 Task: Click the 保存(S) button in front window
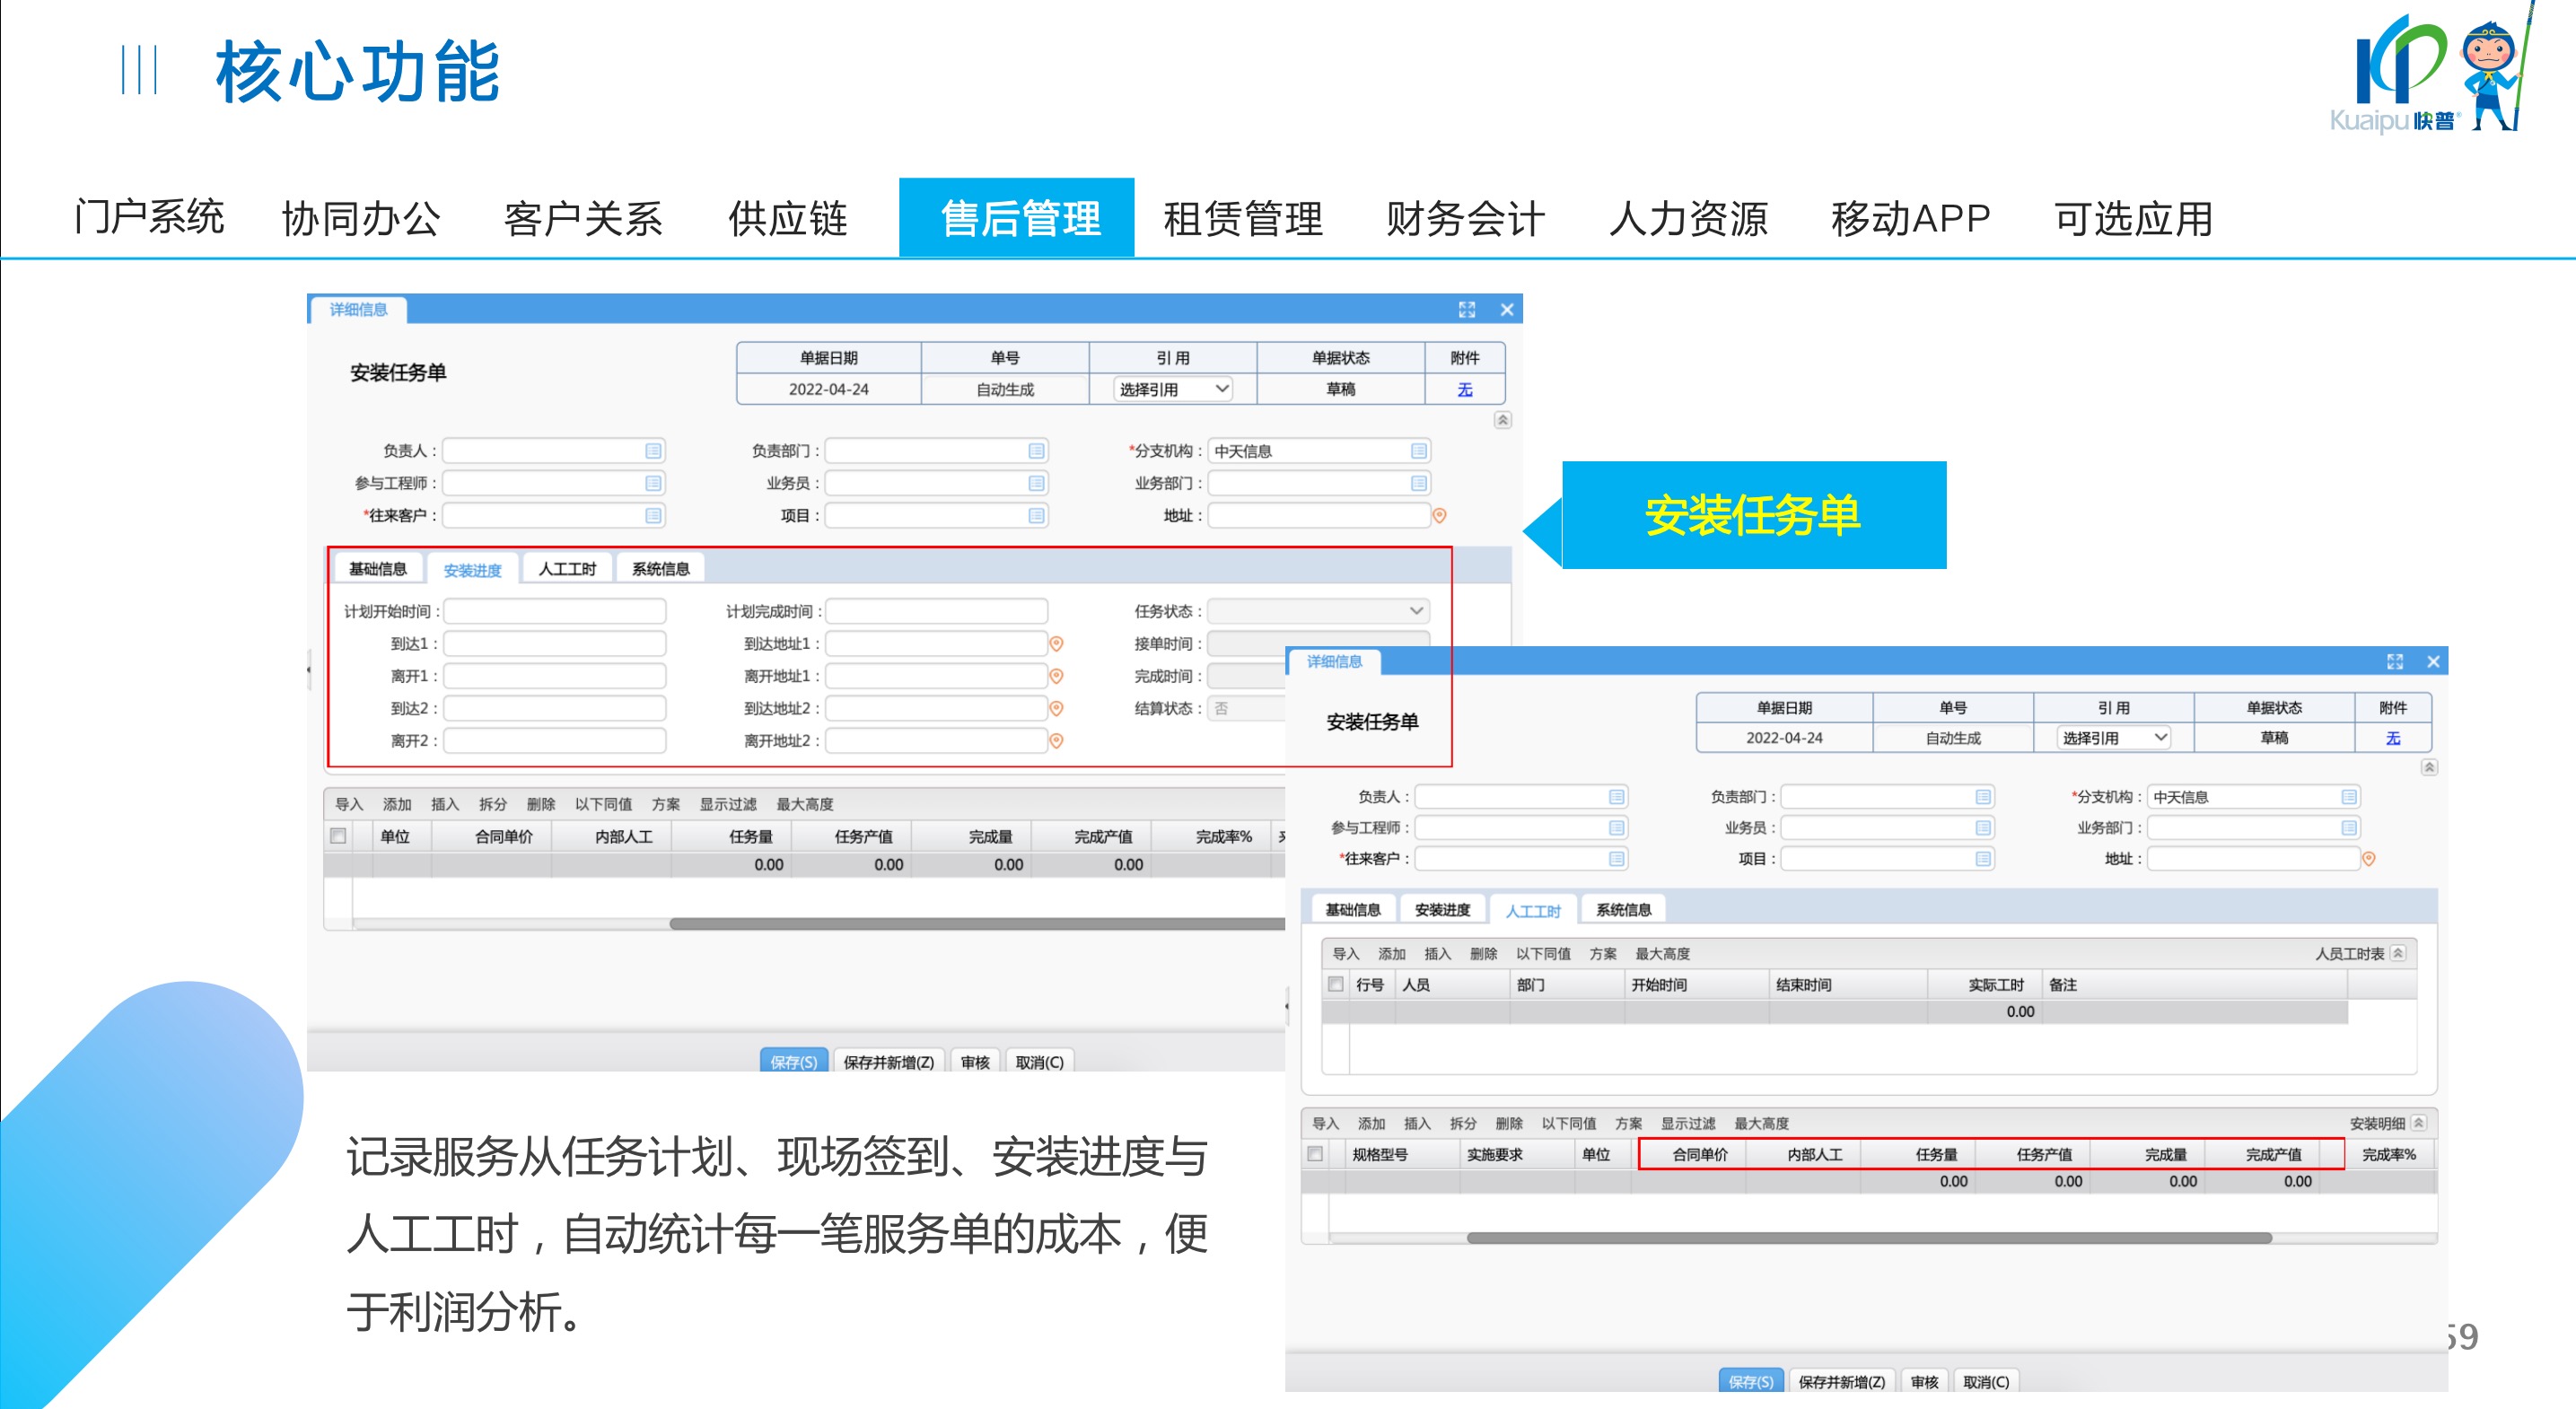coord(1750,1381)
